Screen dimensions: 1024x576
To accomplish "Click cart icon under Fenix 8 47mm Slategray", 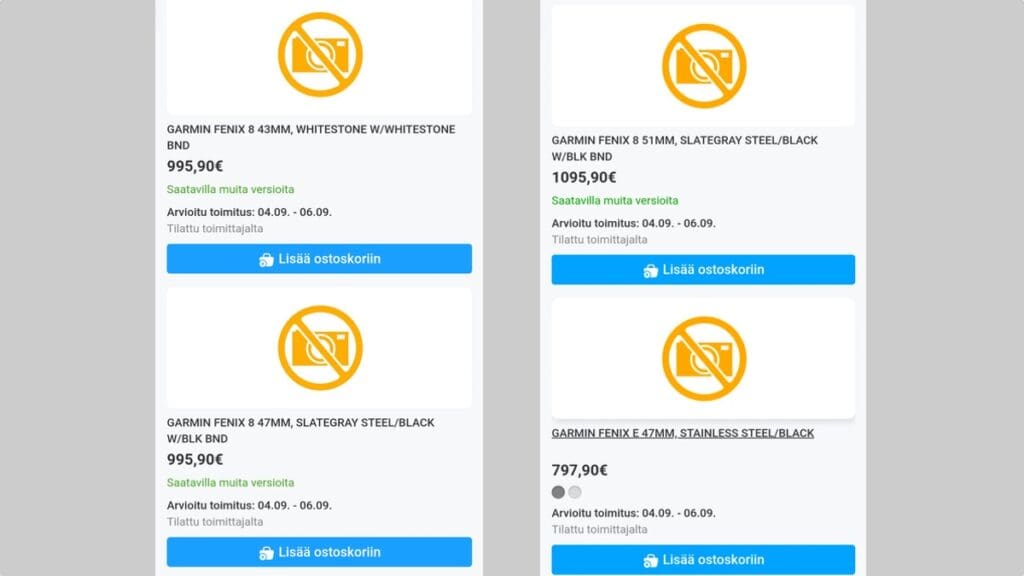I will [x=266, y=552].
